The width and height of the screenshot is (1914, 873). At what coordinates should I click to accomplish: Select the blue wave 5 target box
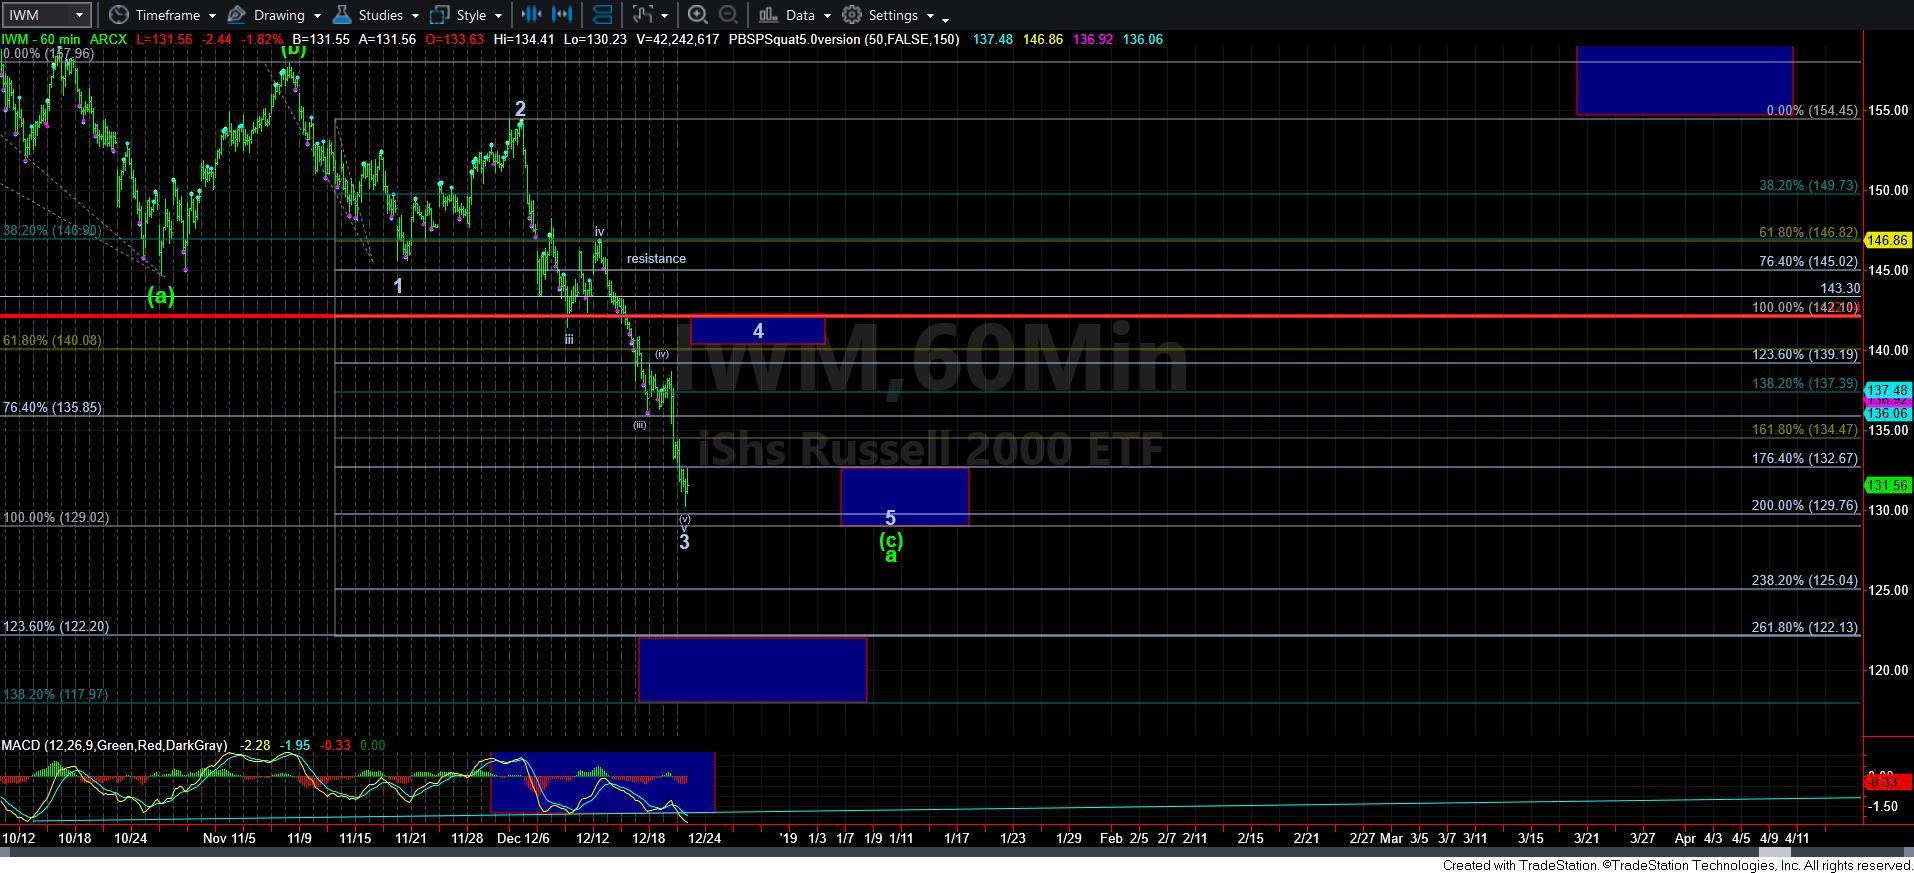click(905, 496)
